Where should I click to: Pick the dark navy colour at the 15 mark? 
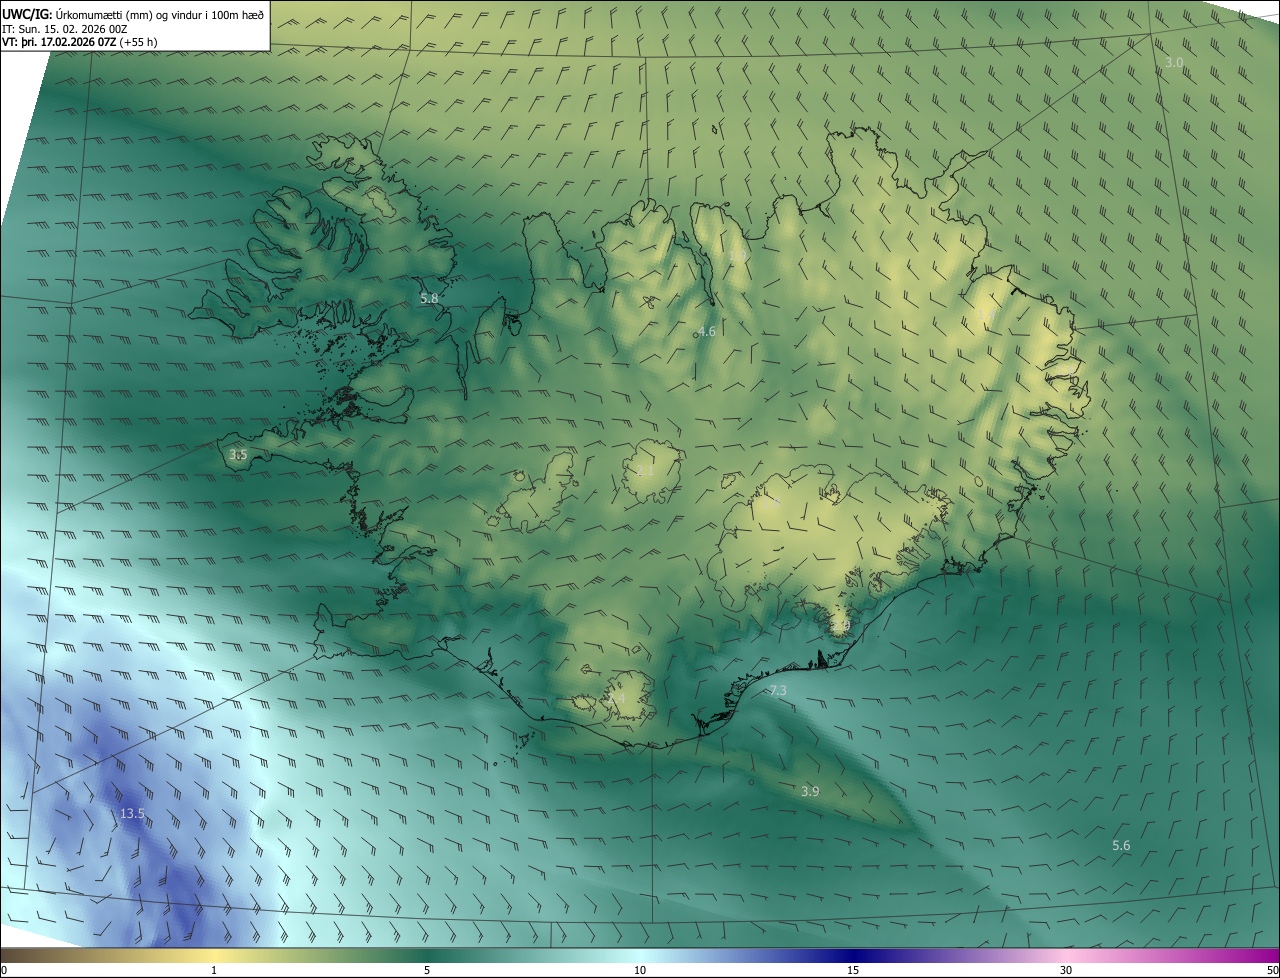pos(853,955)
